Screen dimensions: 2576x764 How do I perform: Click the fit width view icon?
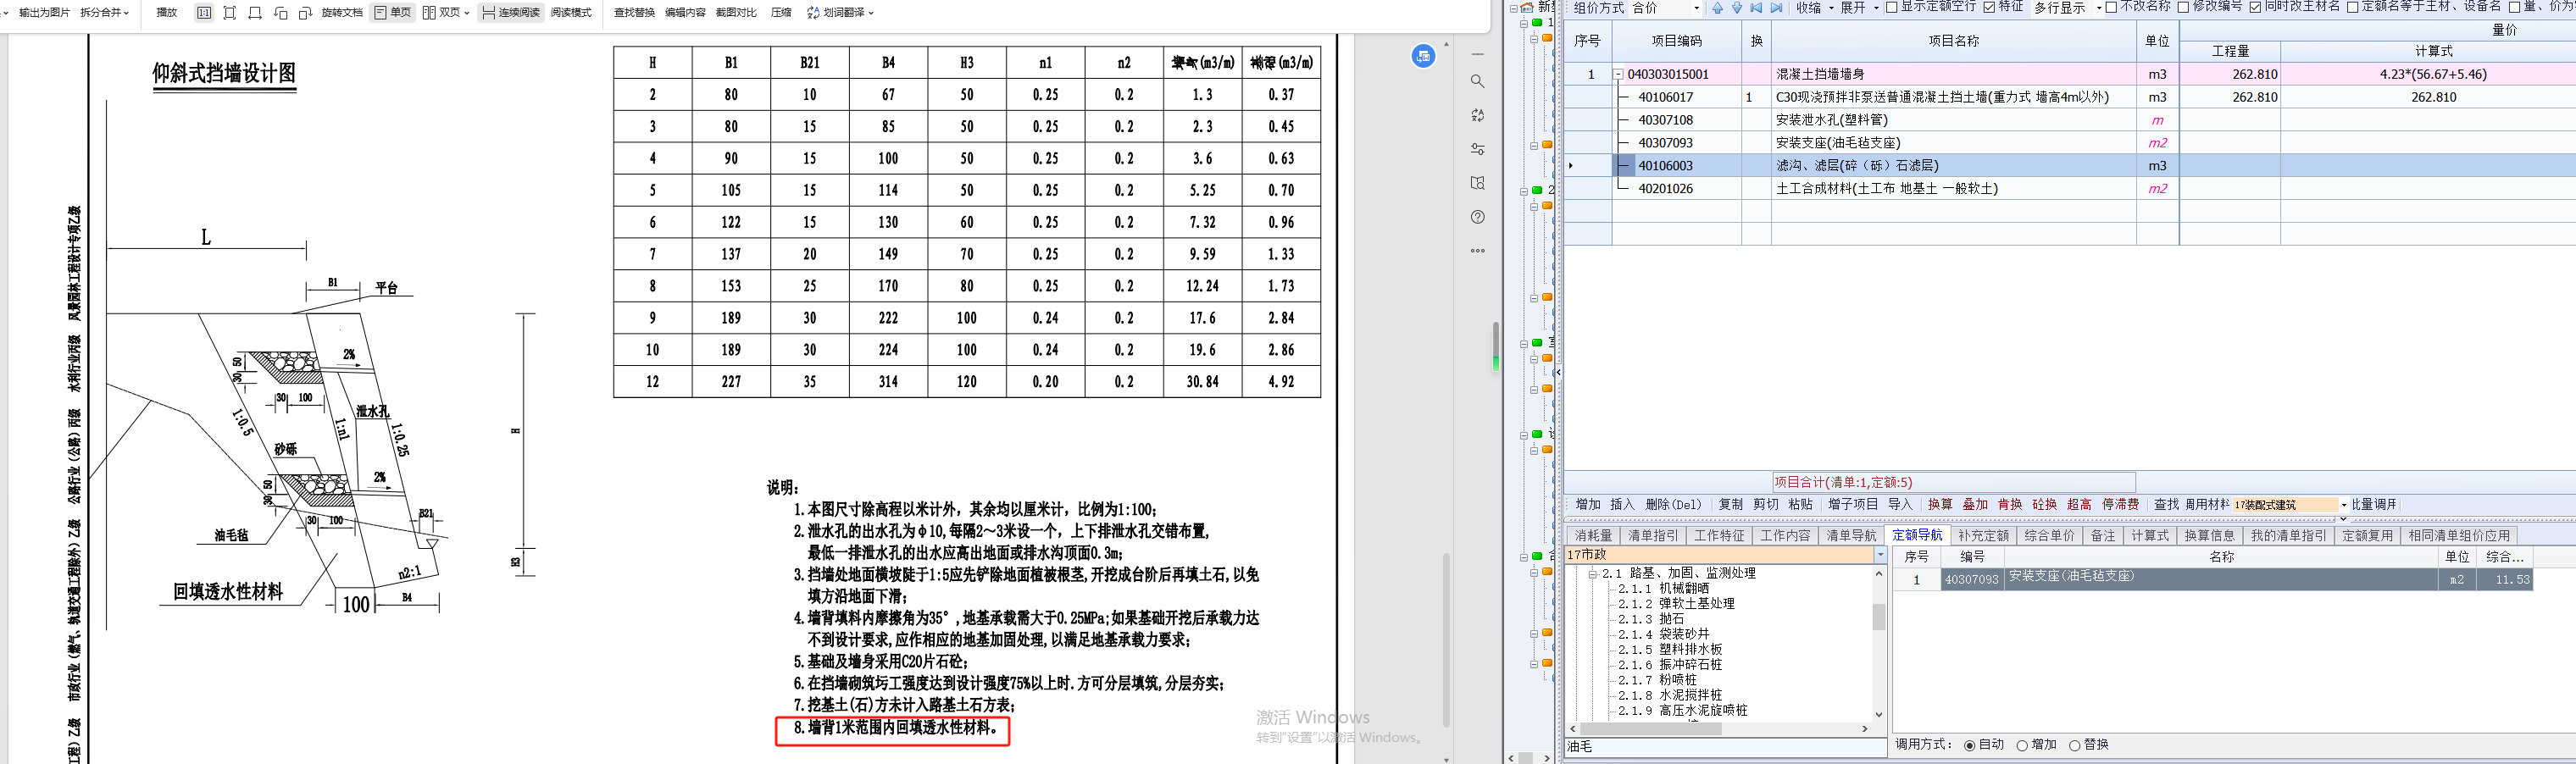click(x=255, y=13)
